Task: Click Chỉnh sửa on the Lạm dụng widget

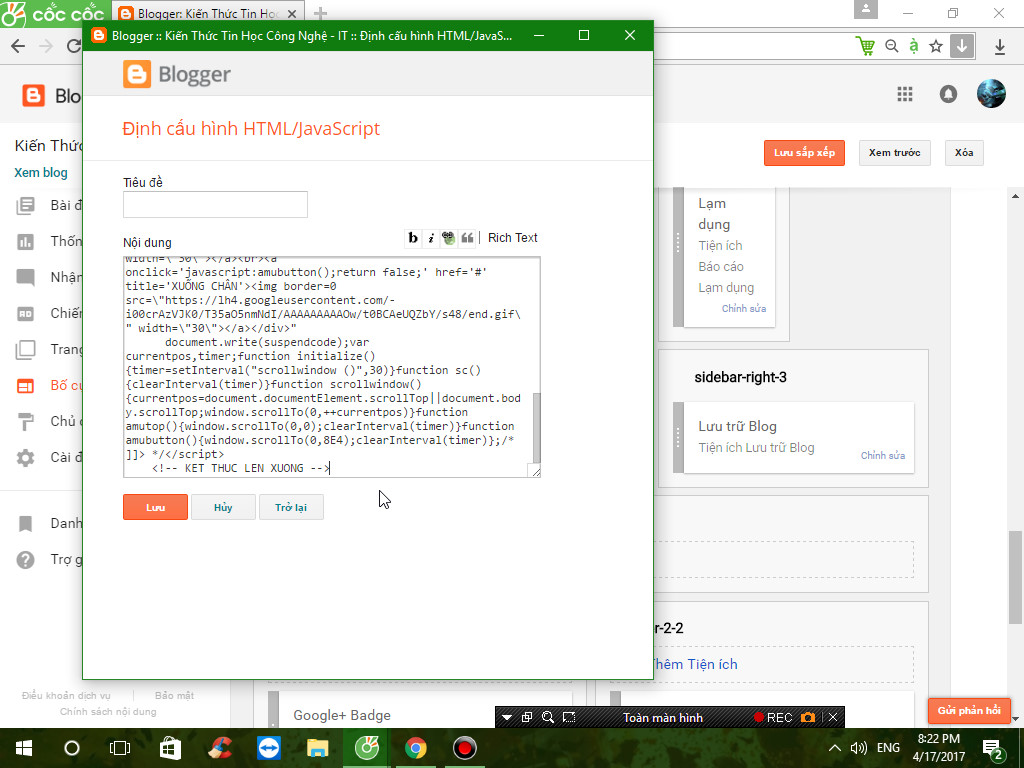Action: click(744, 308)
